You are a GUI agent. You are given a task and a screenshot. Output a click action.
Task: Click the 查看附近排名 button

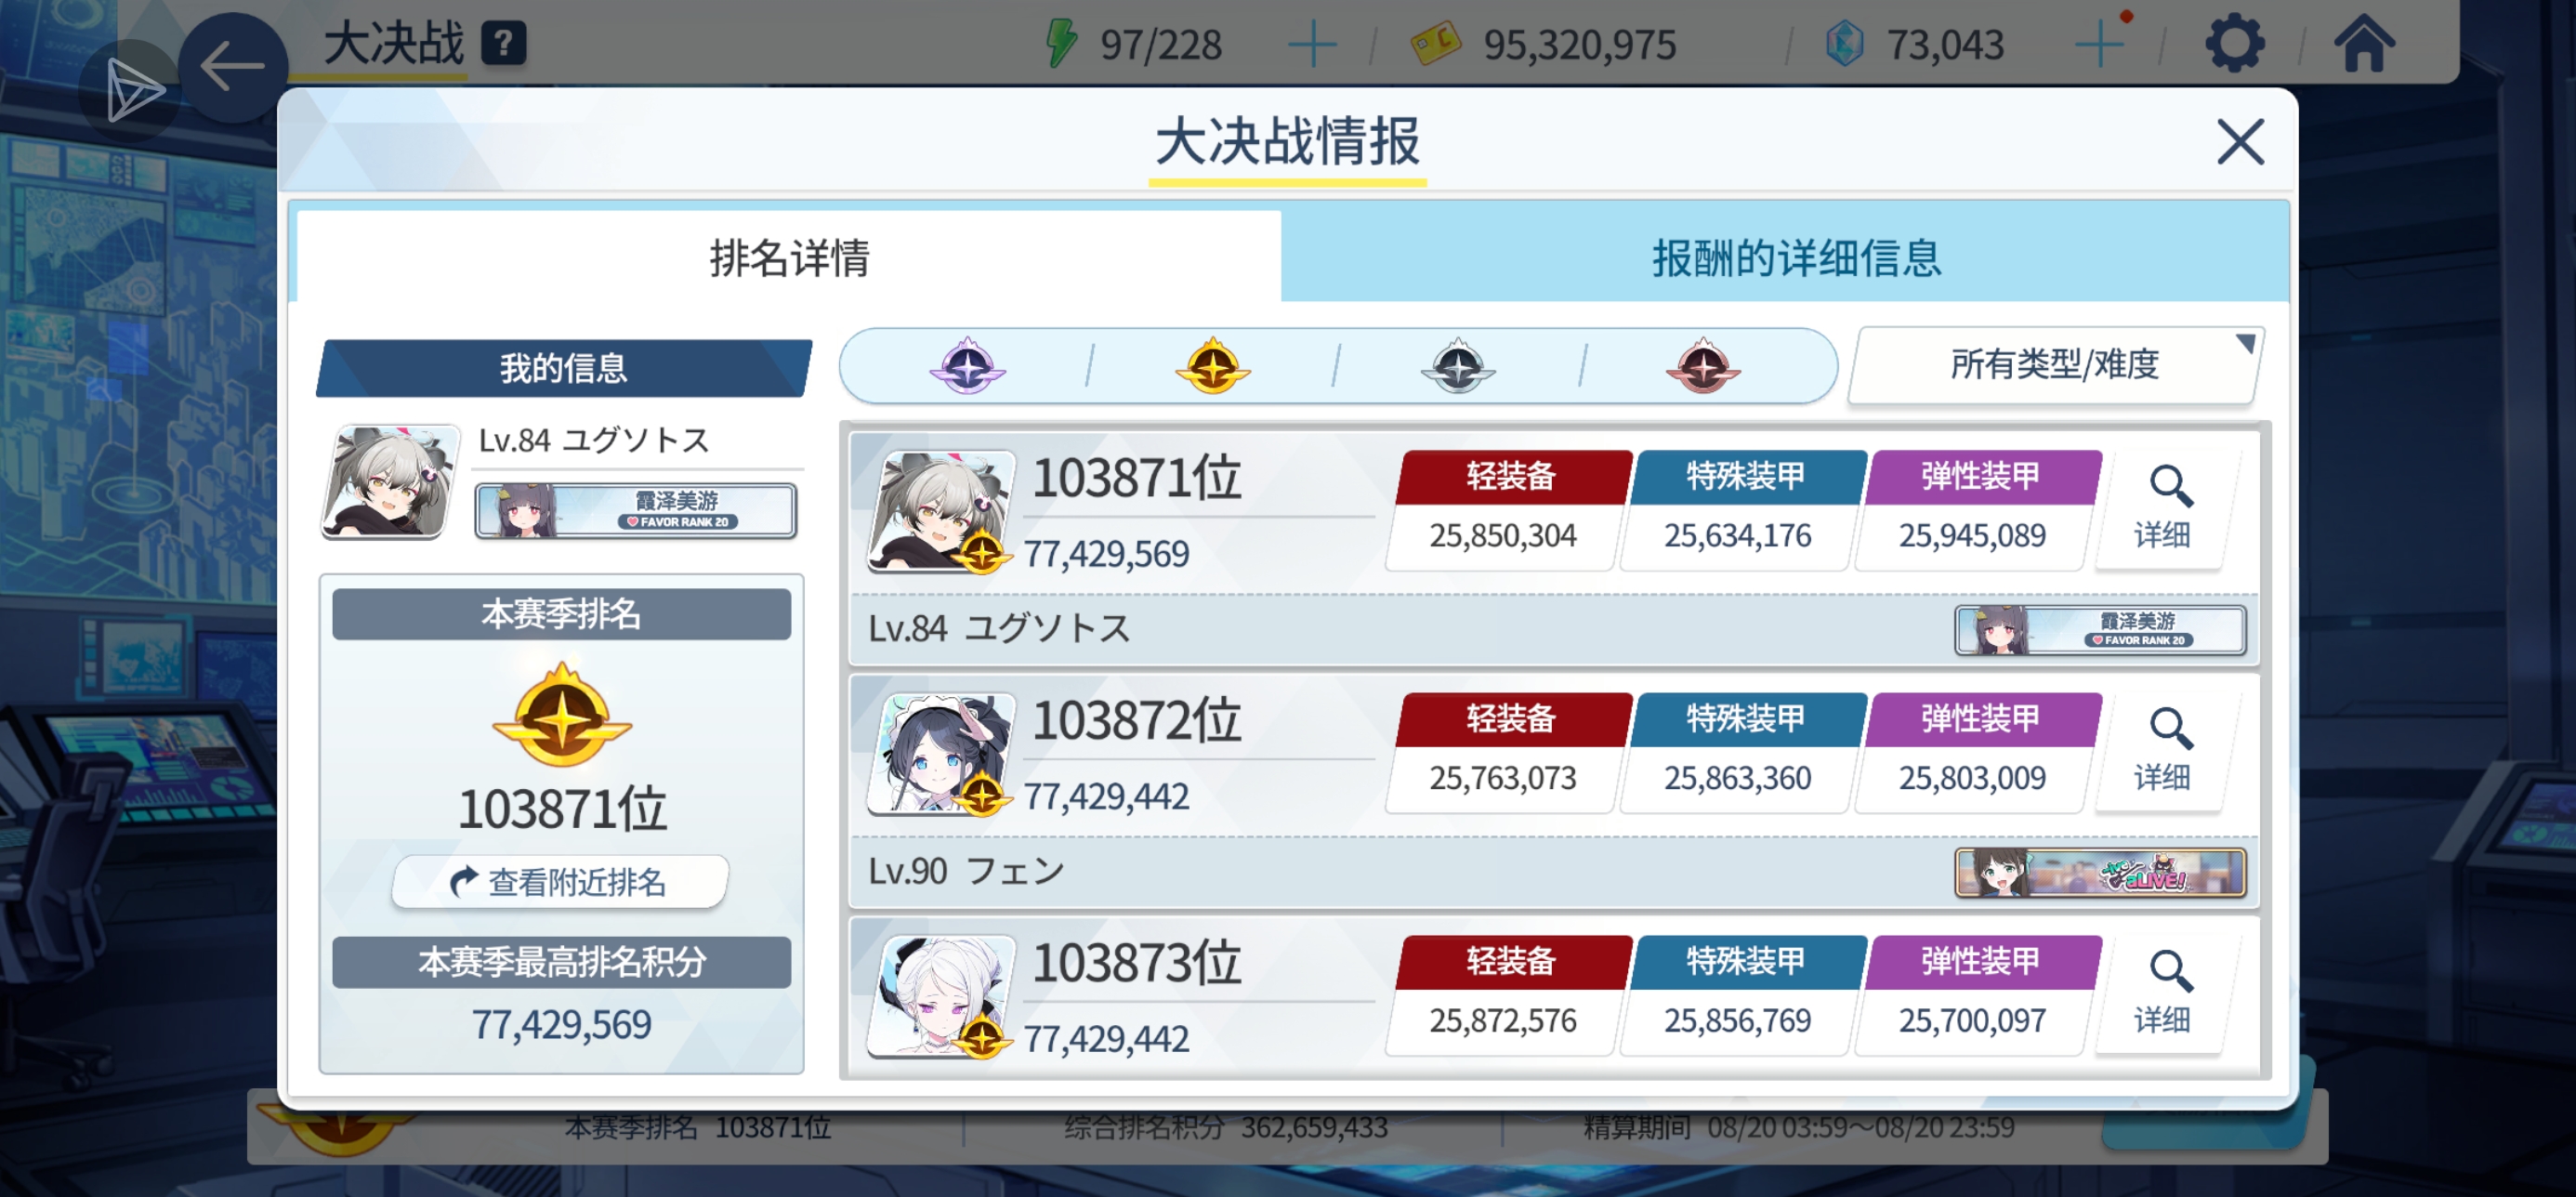[x=561, y=882]
